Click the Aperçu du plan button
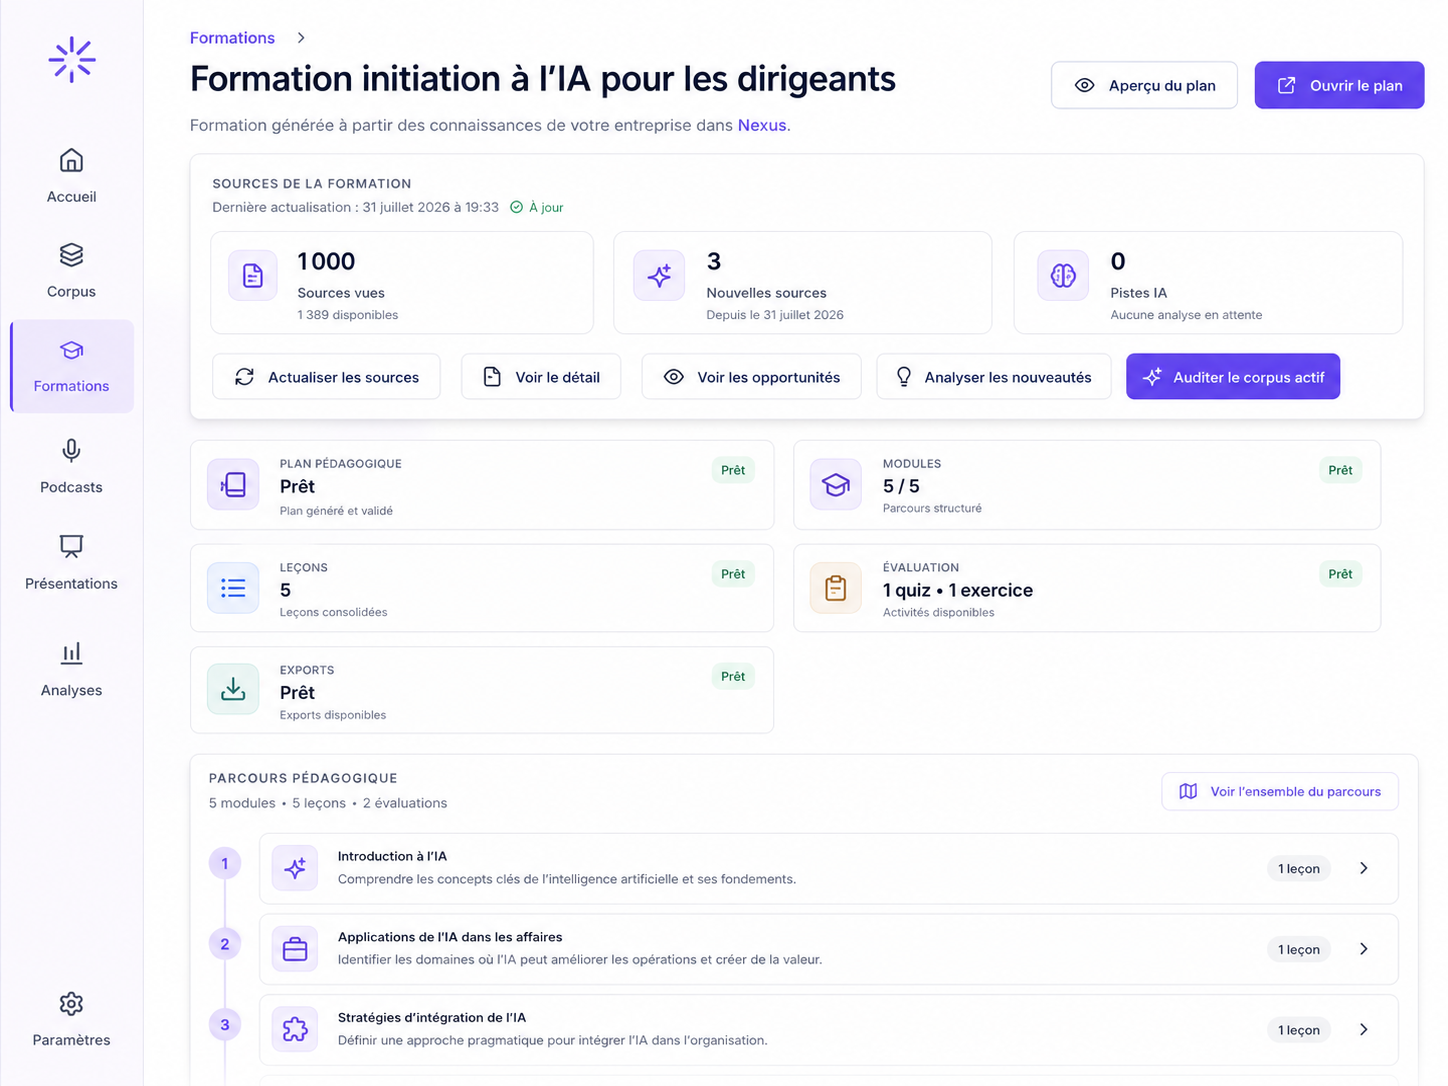 point(1144,85)
